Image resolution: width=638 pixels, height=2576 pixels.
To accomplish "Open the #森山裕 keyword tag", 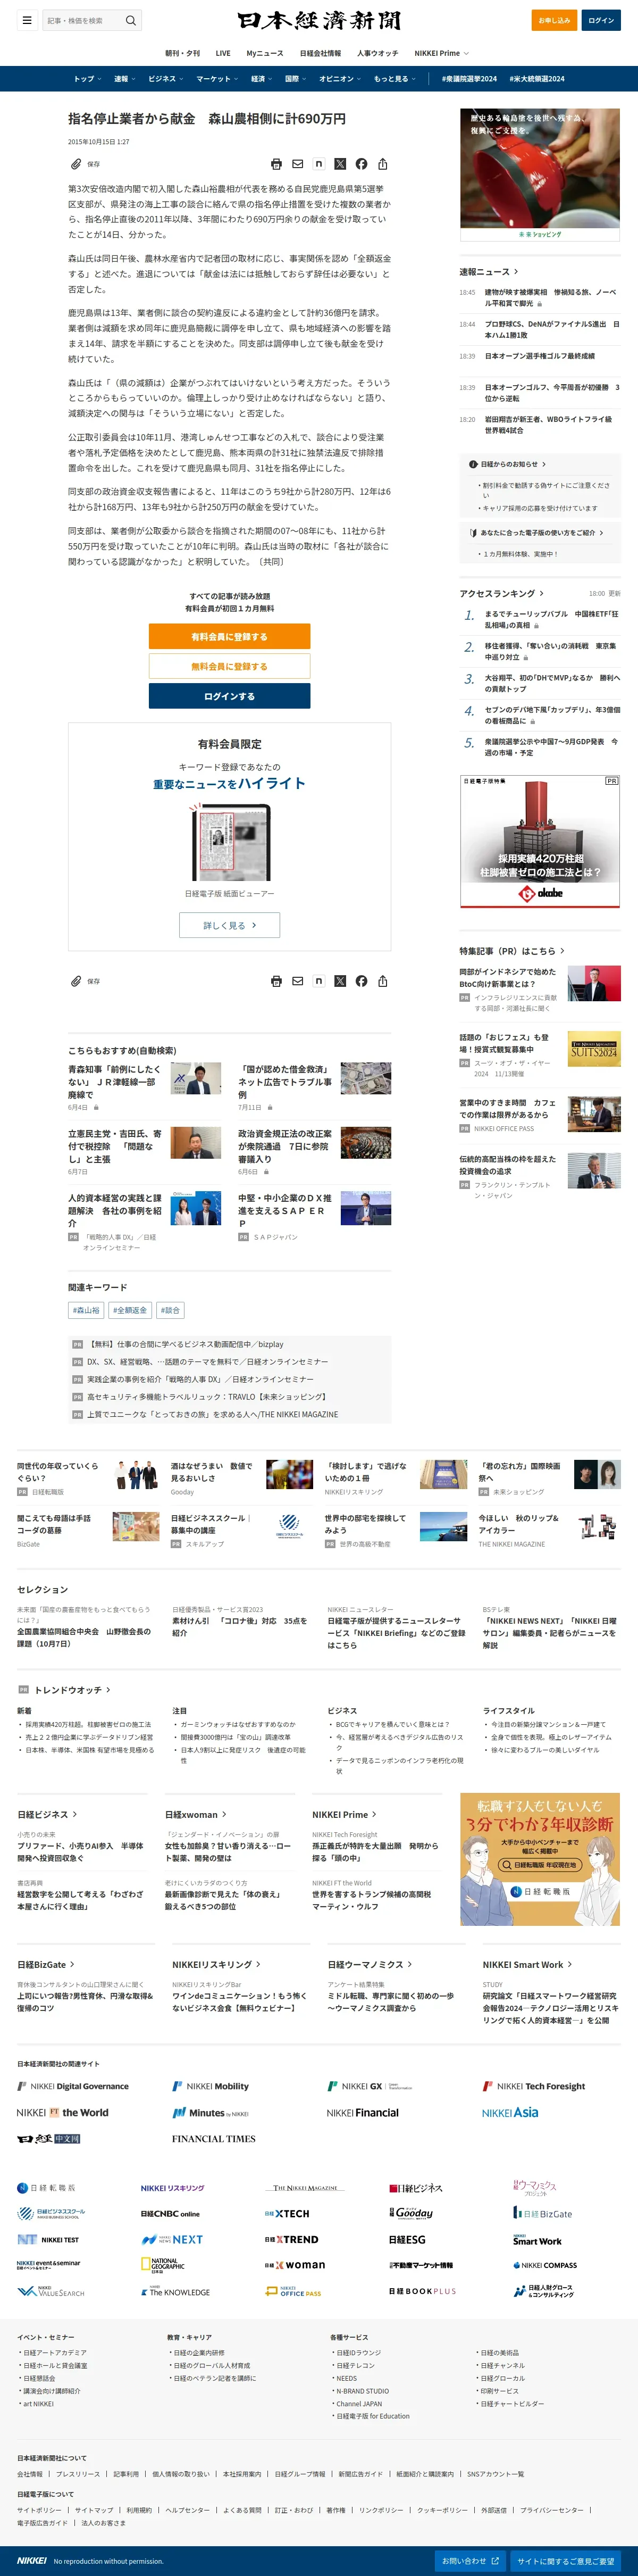I will pyautogui.click(x=86, y=1310).
